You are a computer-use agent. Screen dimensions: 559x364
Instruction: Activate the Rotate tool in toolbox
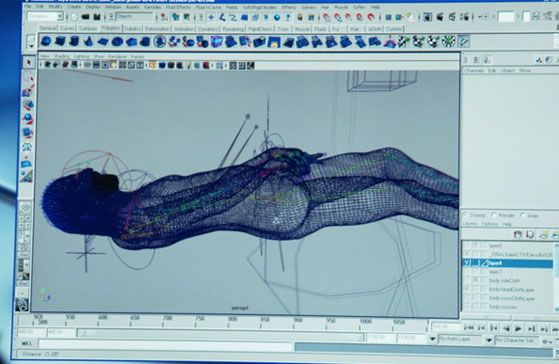(28, 119)
